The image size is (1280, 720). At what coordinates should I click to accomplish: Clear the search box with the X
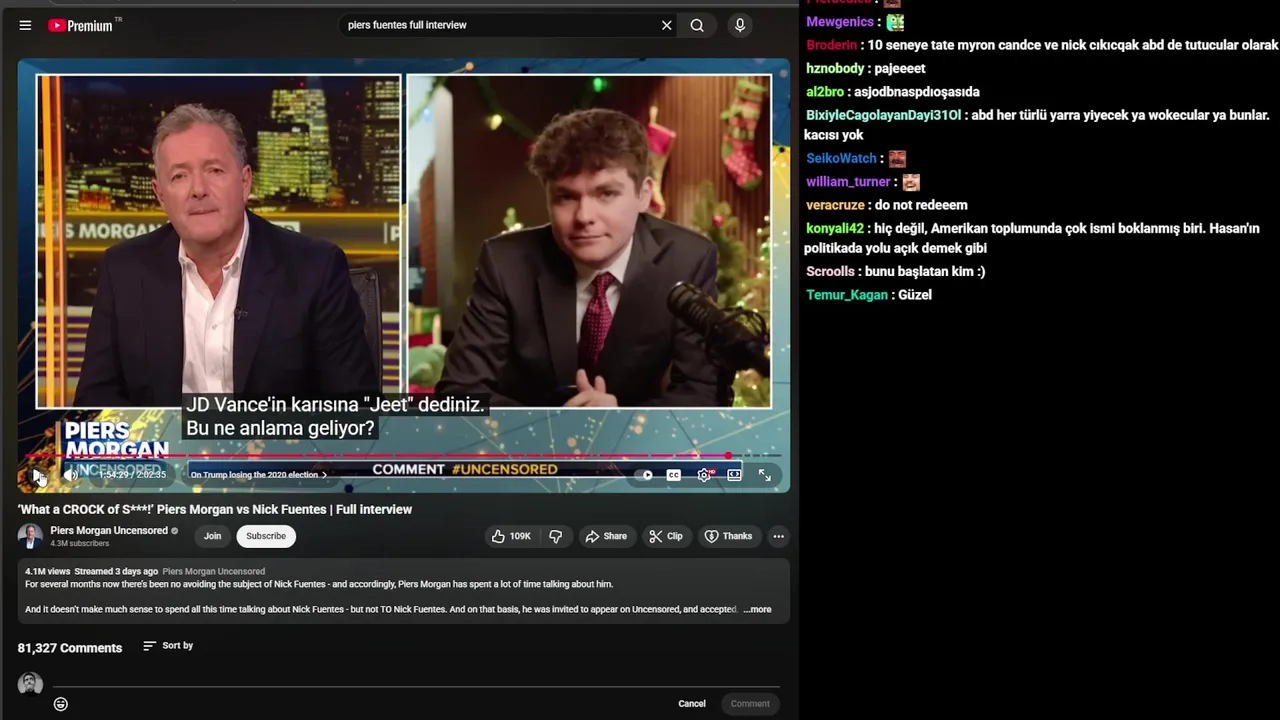click(x=666, y=25)
